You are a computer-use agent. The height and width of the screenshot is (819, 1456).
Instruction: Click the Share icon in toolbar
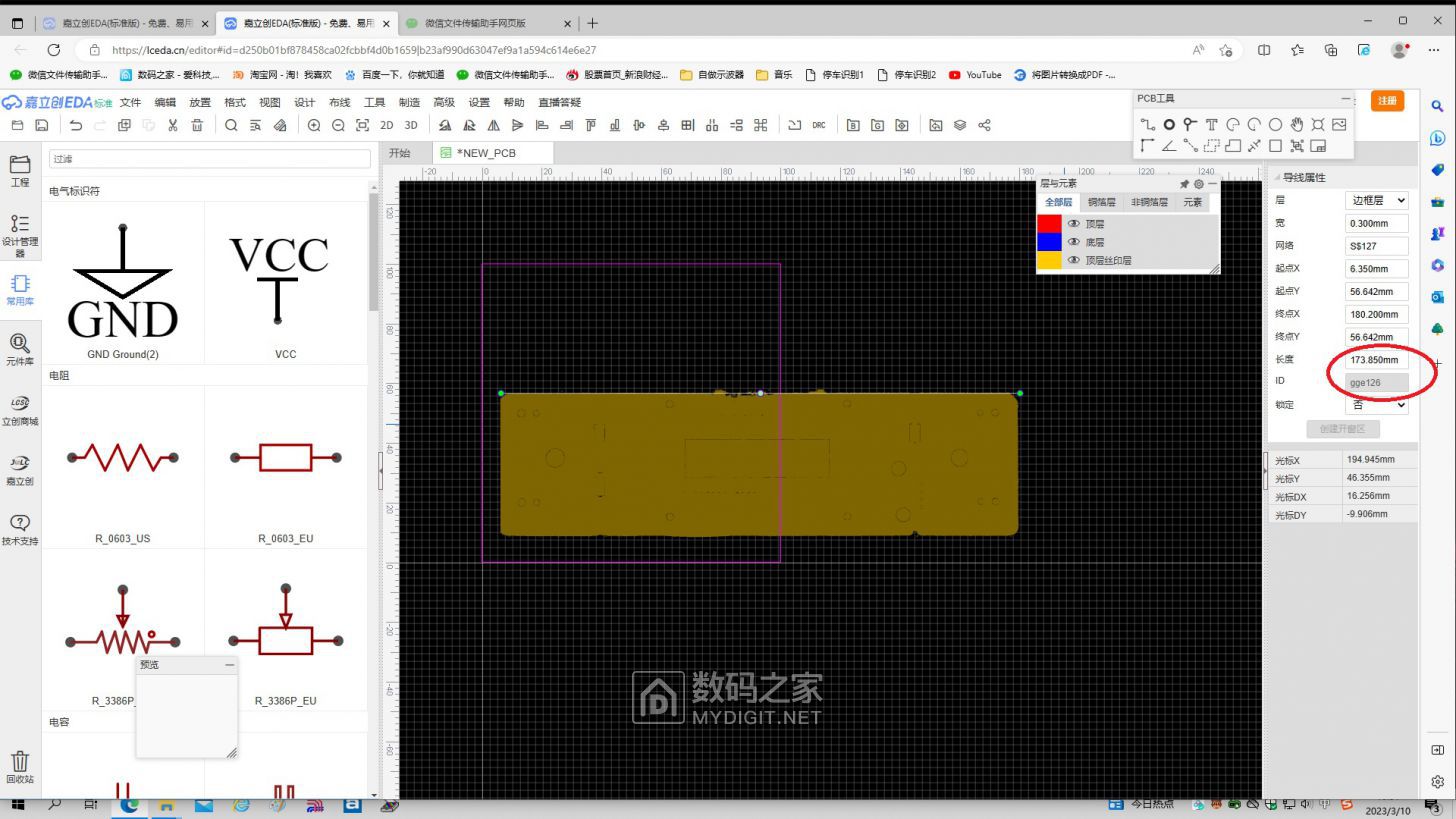(x=984, y=125)
